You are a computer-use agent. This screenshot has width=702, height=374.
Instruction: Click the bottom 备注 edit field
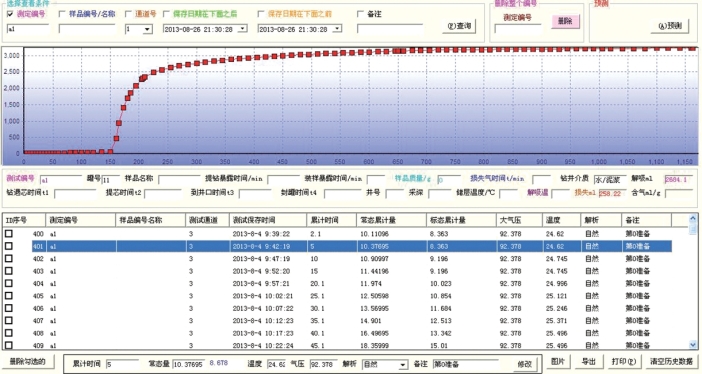tap(466, 365)
